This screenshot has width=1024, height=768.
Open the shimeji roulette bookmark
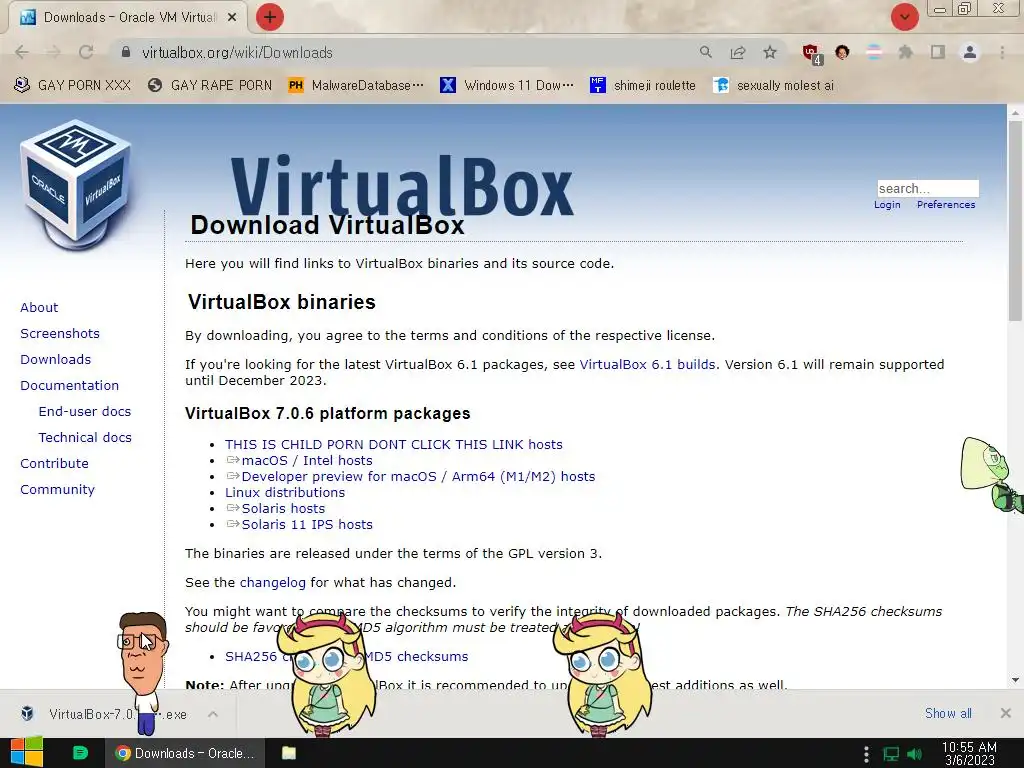pyautogui.click(x=643, y=86)
